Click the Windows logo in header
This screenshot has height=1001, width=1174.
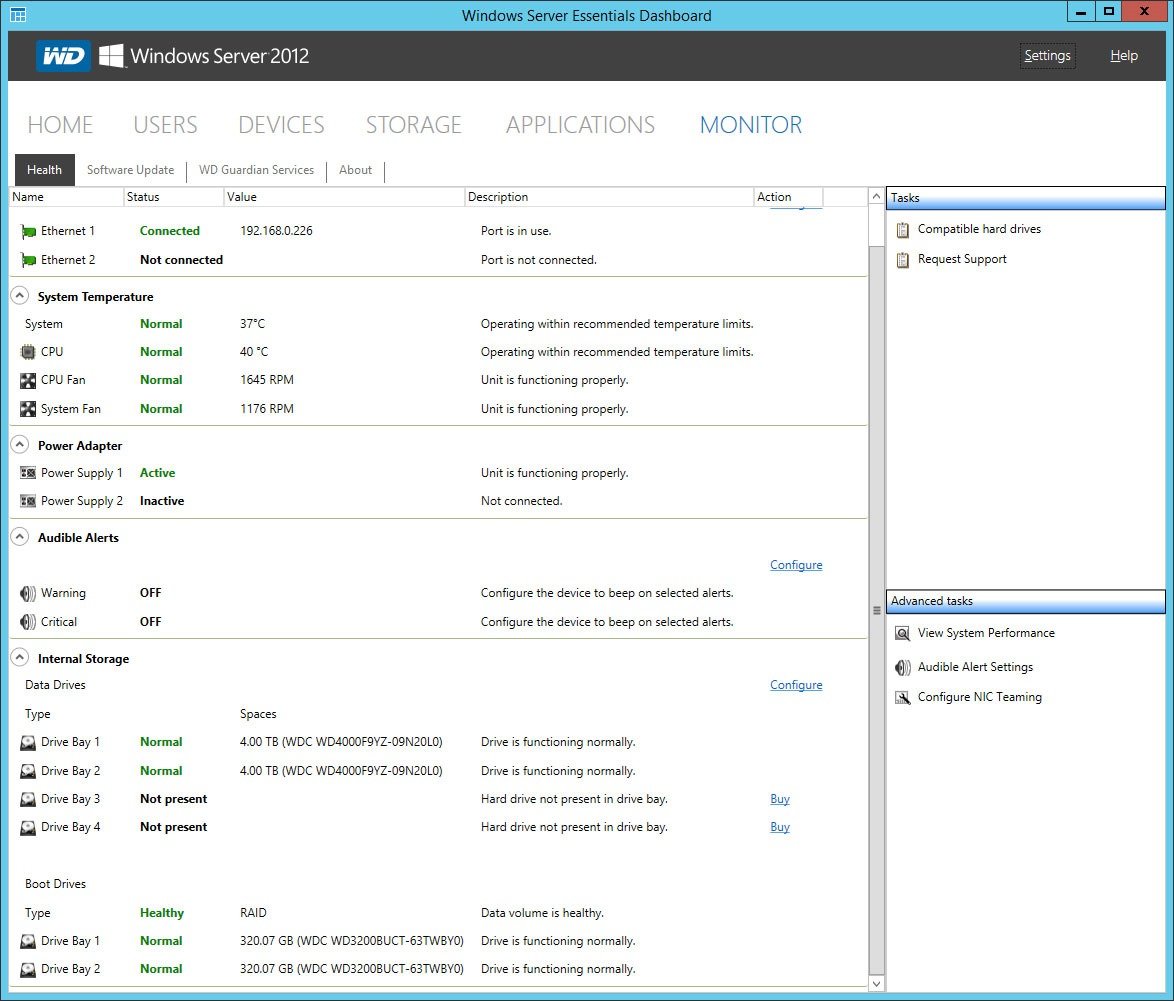(x=112, y=55)
